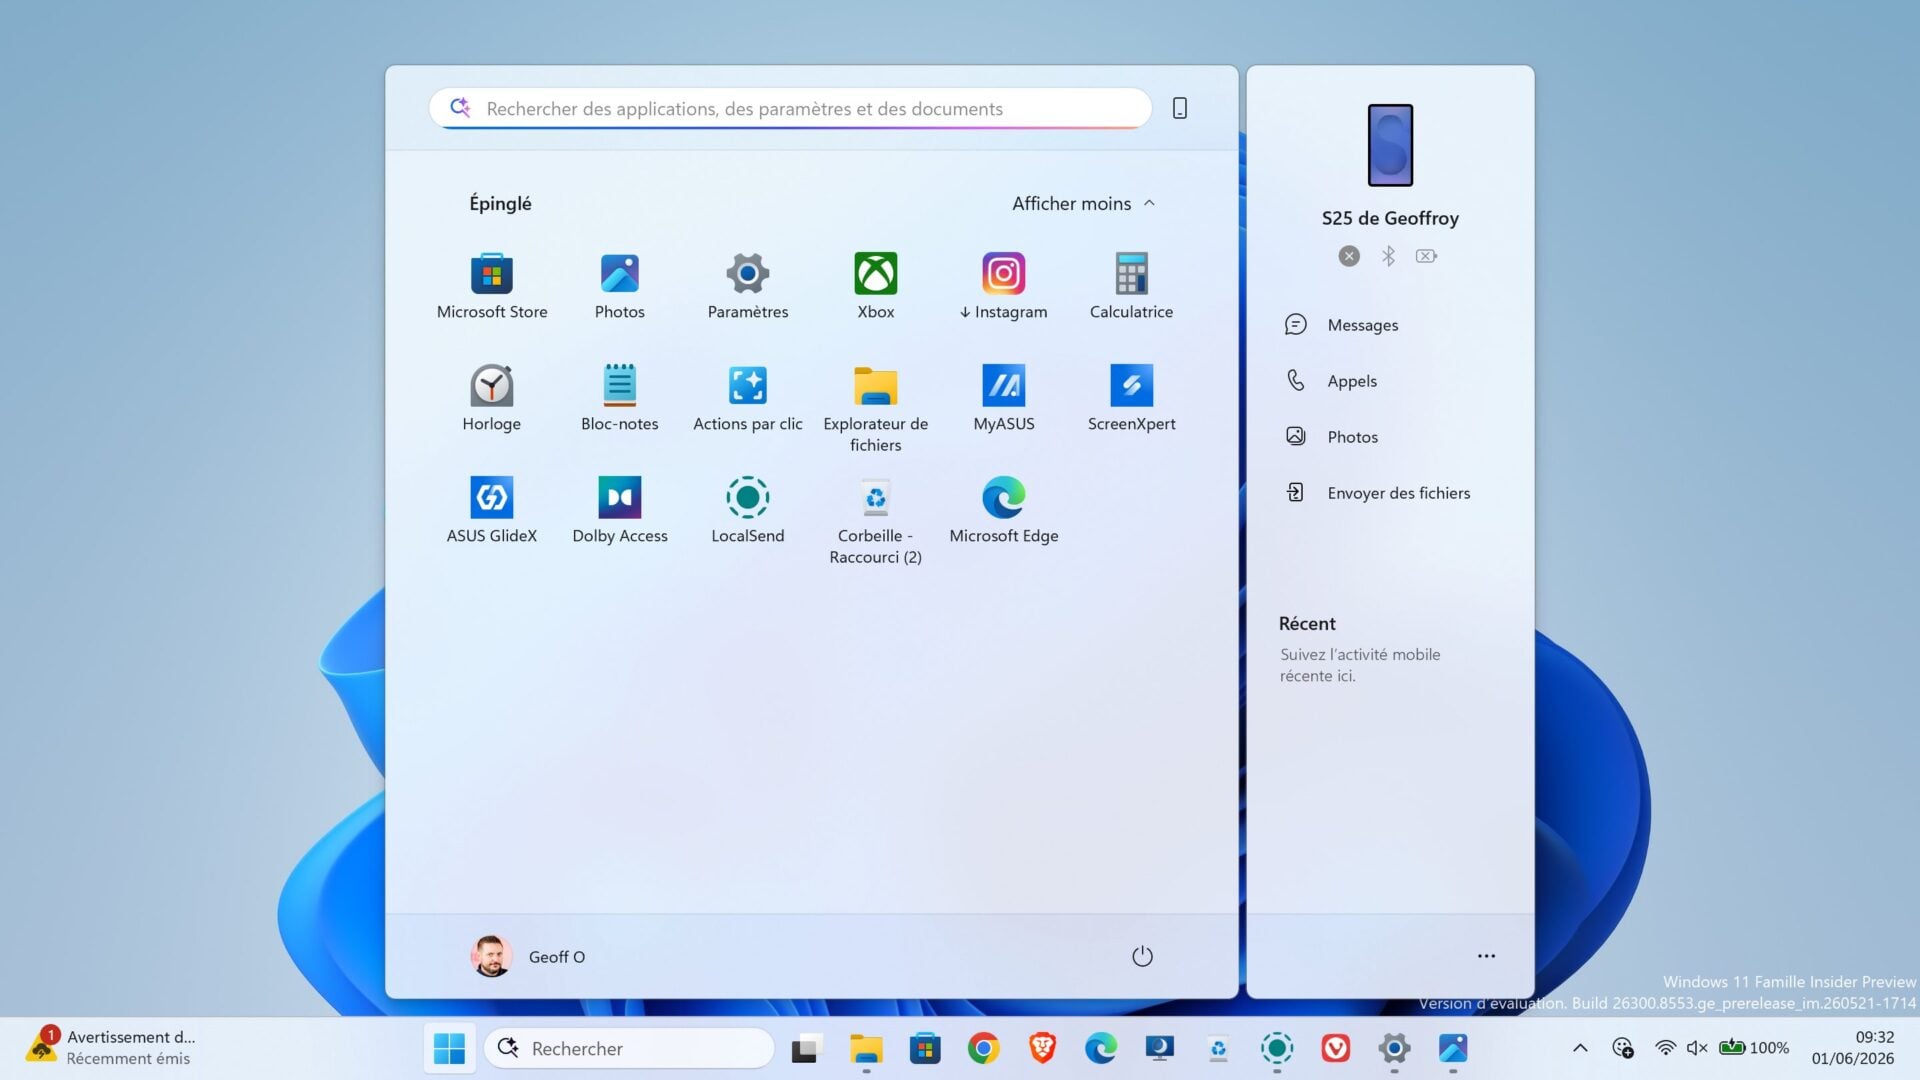Open Dolby Access
The width and height of the screenshot is (1920, 1080).
pyautogui.click(x=620, y=511)
